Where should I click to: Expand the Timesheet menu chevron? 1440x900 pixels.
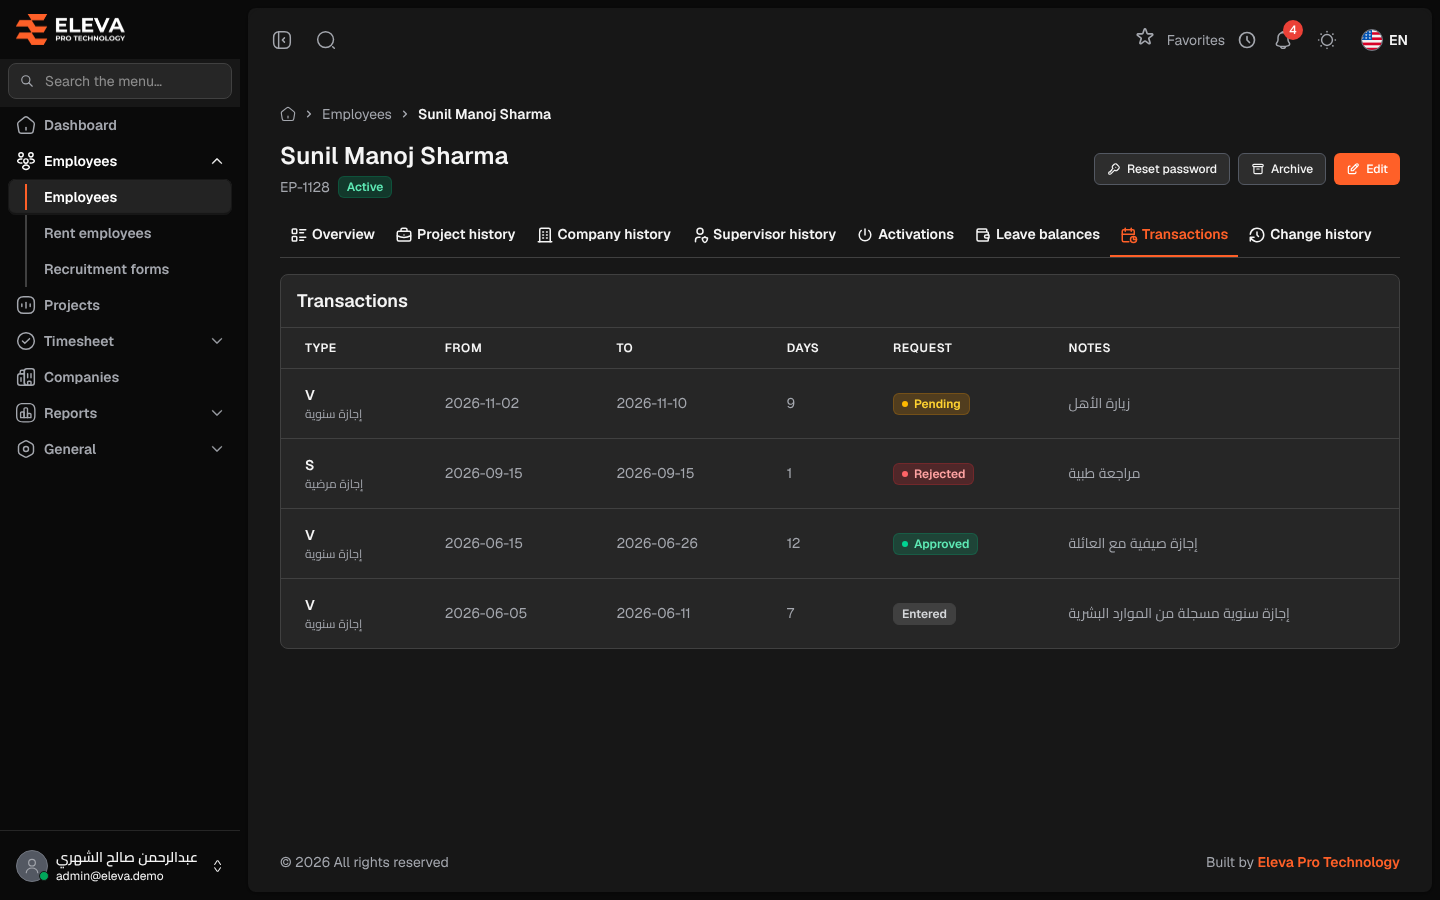[x=217, y=341]
